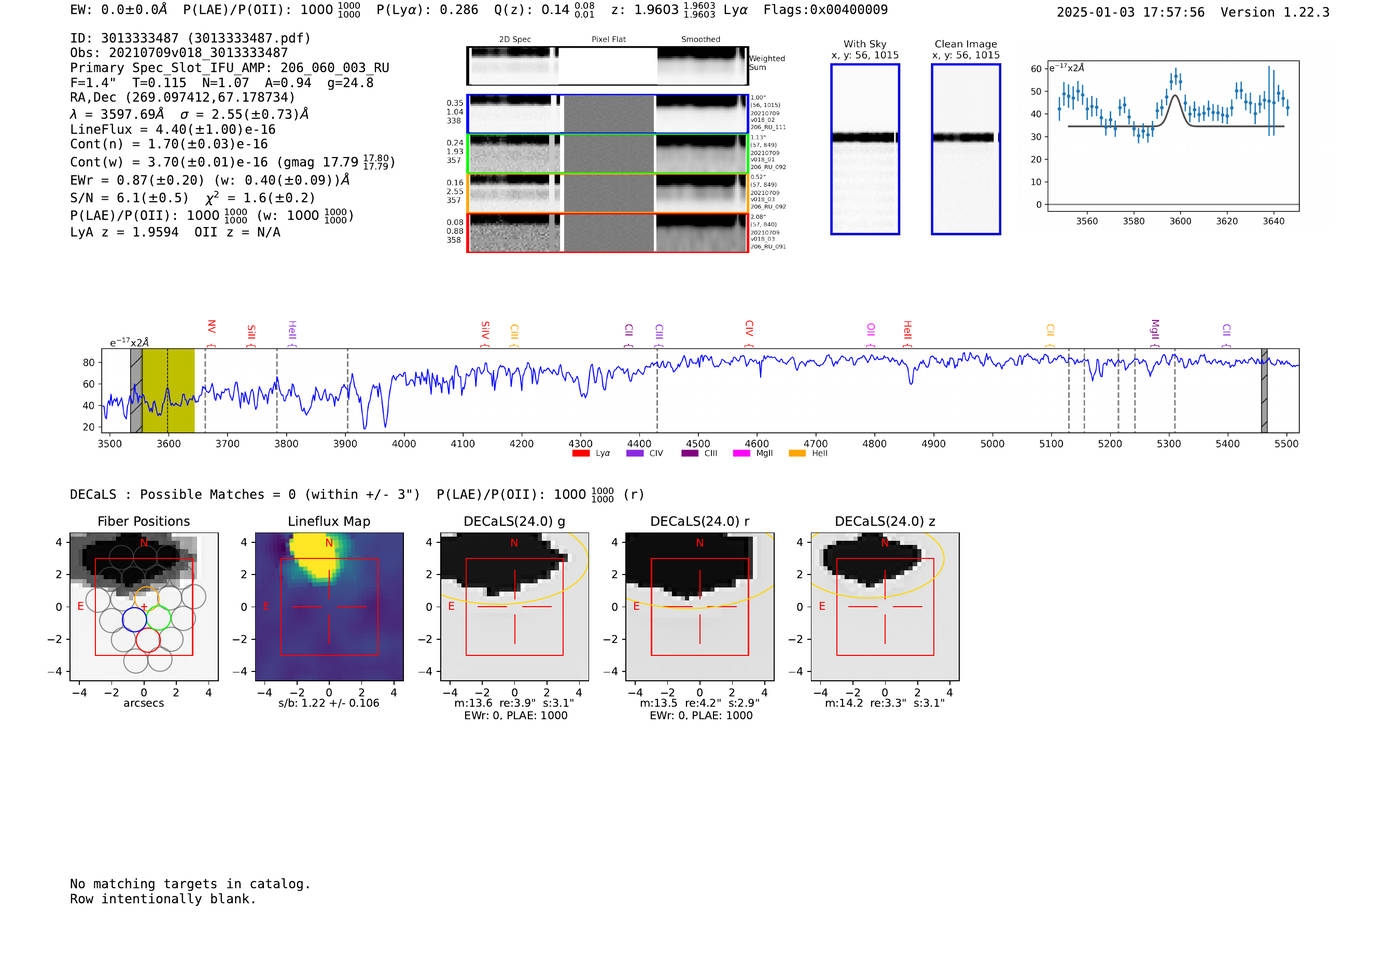Click the '2D Spec' column header
This screenshot has height=953, width=1400.
pyautogui.click(x=515, y=40)
